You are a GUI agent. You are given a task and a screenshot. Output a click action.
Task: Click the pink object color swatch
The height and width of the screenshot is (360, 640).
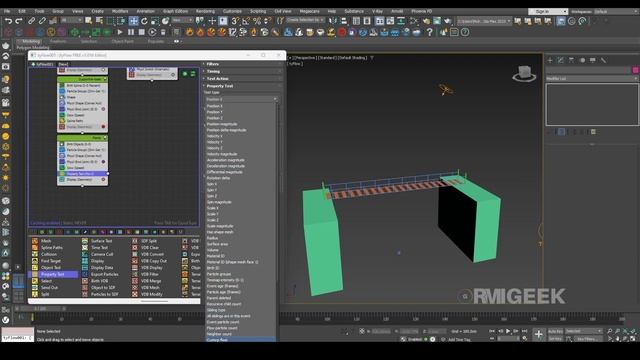click(x=635, y=70)
